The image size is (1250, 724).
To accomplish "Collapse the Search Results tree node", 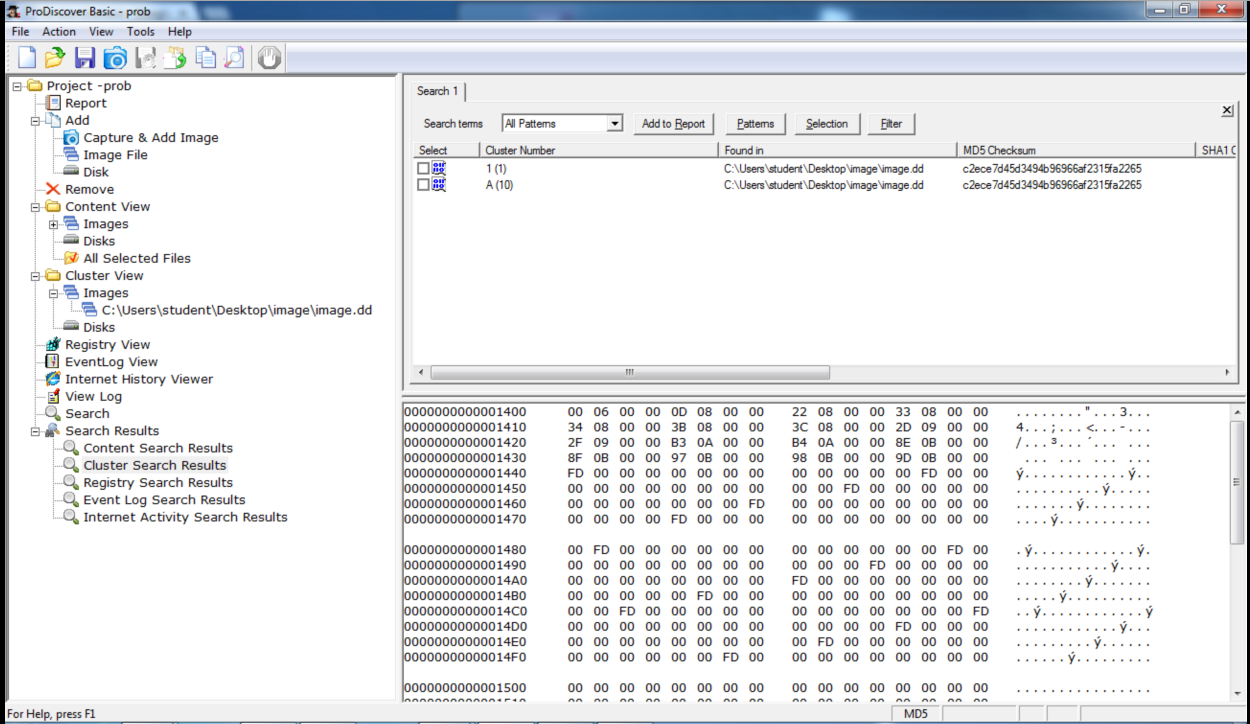I will coord(35,431).
